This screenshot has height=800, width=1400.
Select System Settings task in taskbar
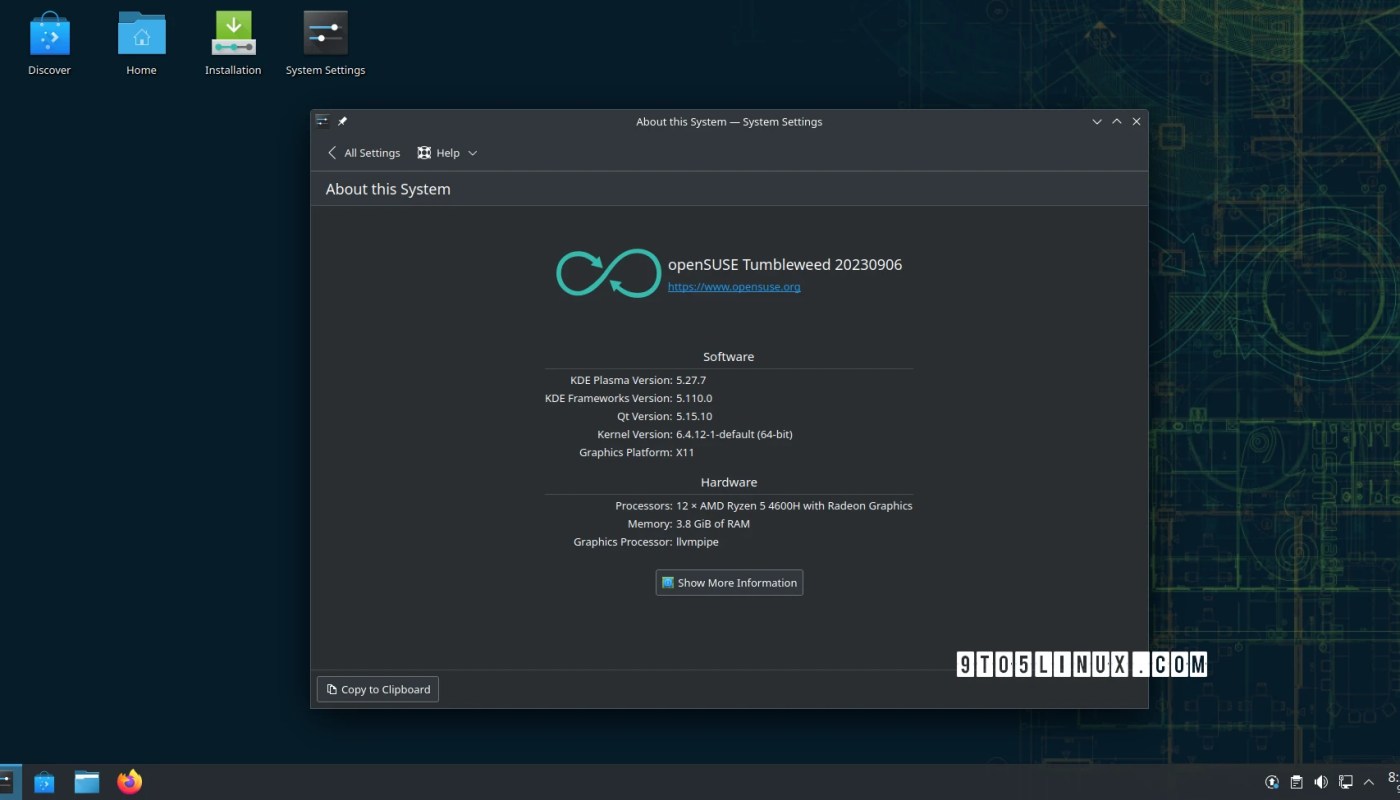pyautogui.click(x=8, y=782)
